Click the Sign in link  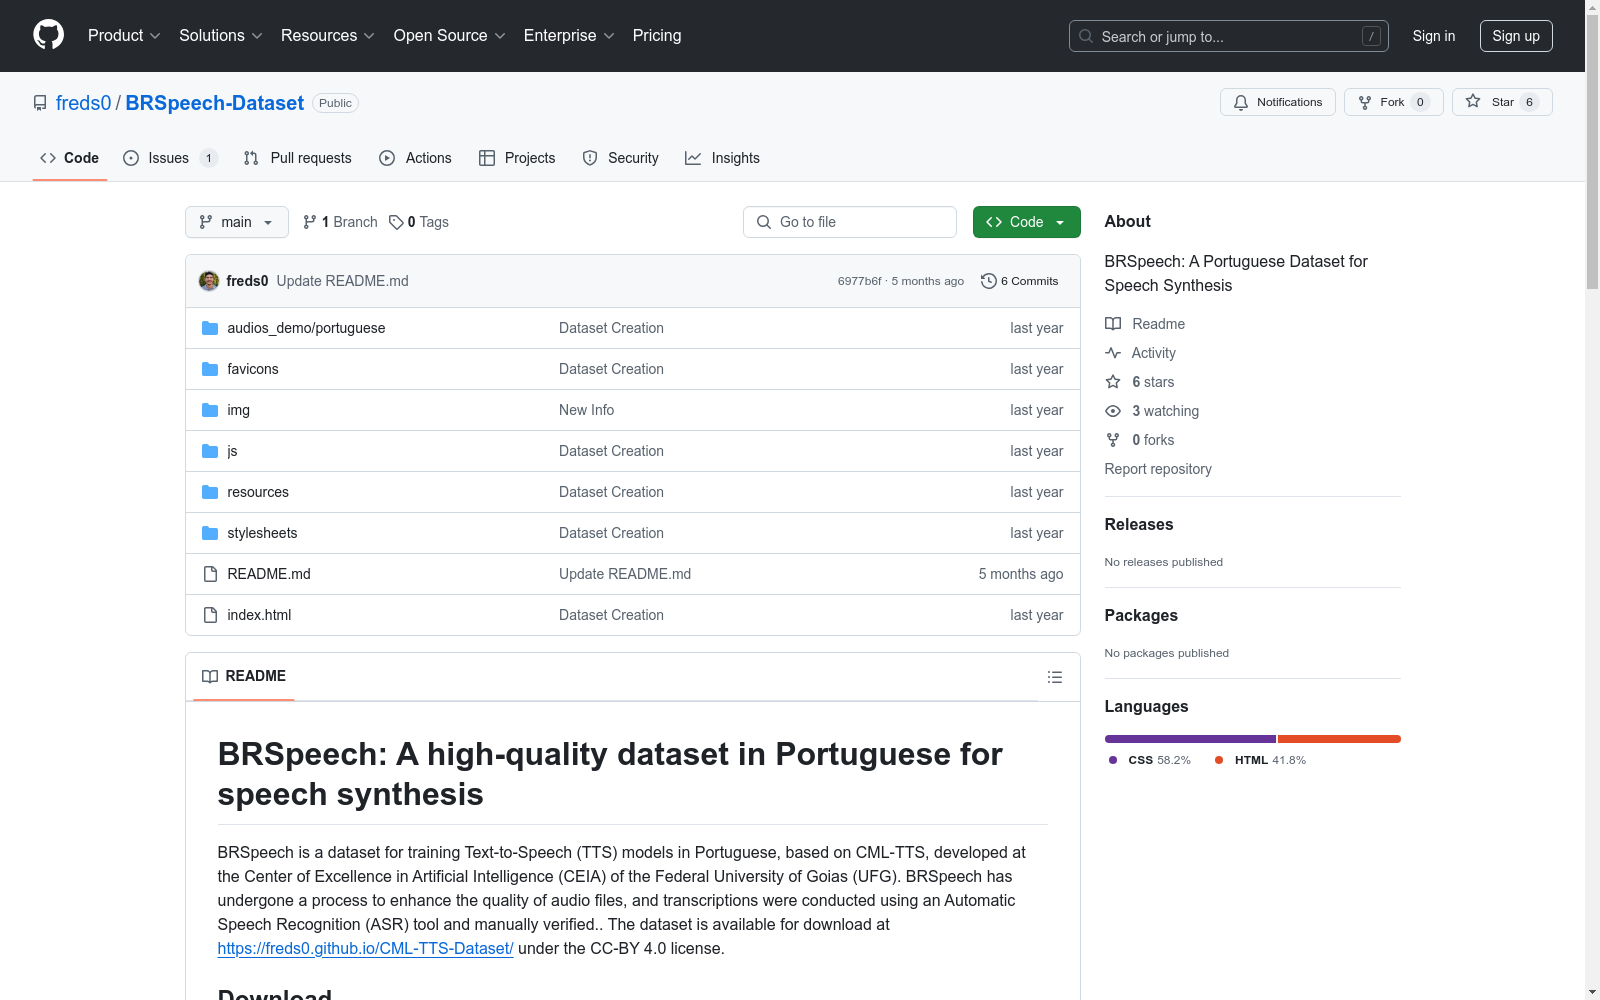click(1434, 36)
